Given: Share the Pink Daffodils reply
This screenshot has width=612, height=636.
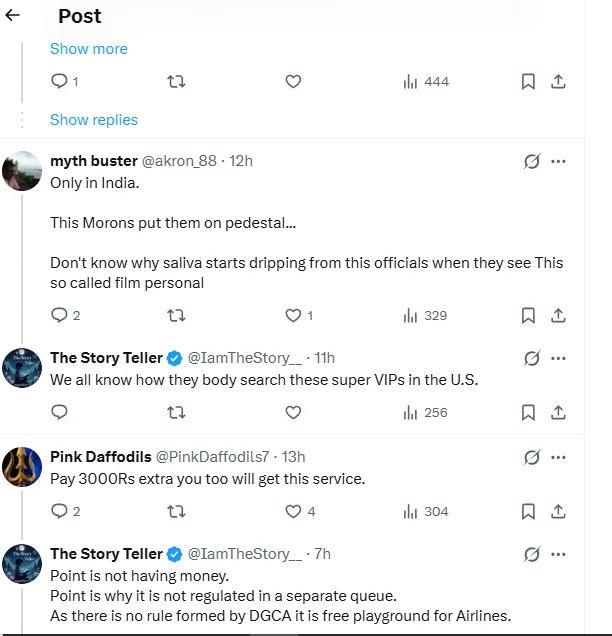Looking at the screenshot, I should (x=559, y=511).
